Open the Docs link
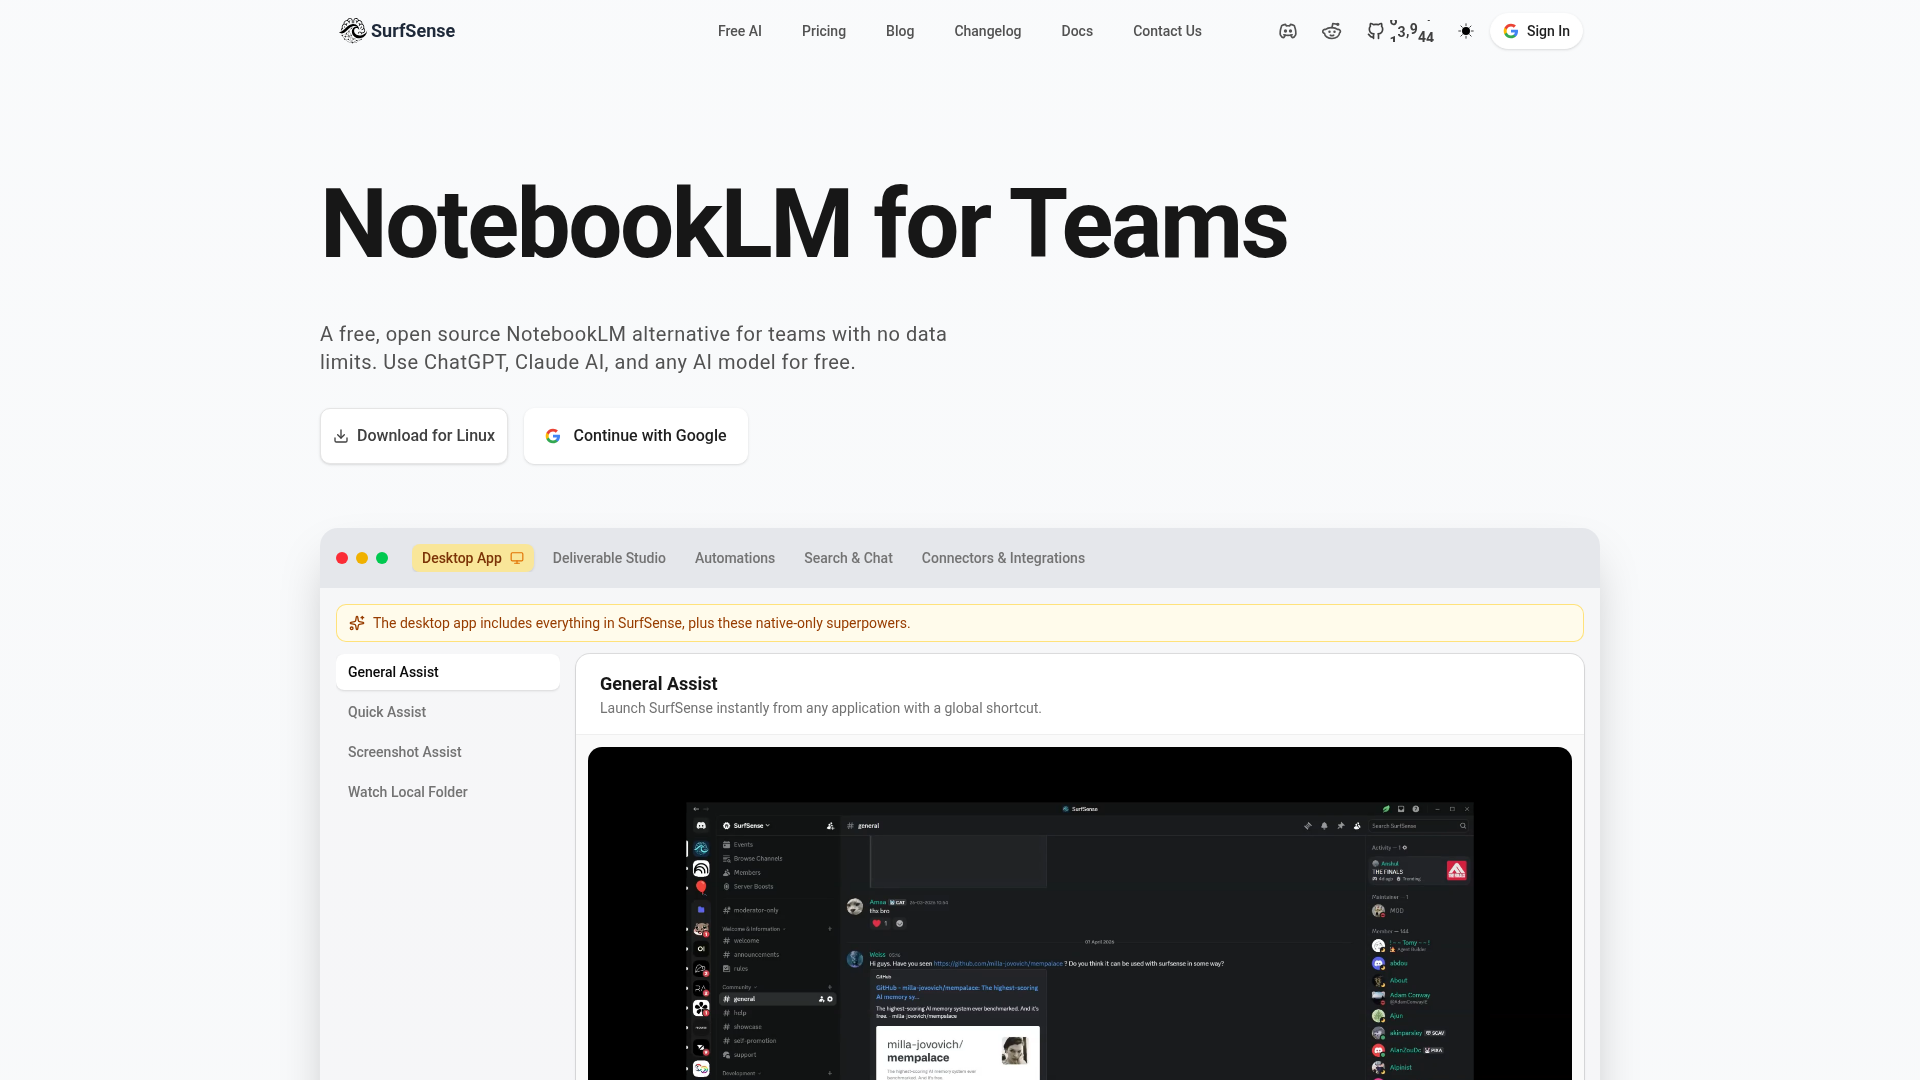This screenshot has height=1080, width=1920. [1077, 31]
